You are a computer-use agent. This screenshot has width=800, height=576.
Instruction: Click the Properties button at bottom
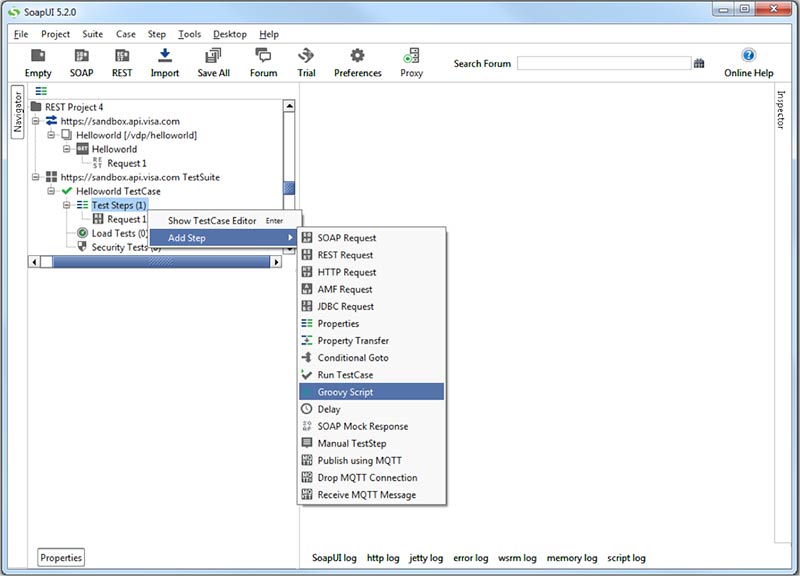pyautogui.click(x=62, y=558)
